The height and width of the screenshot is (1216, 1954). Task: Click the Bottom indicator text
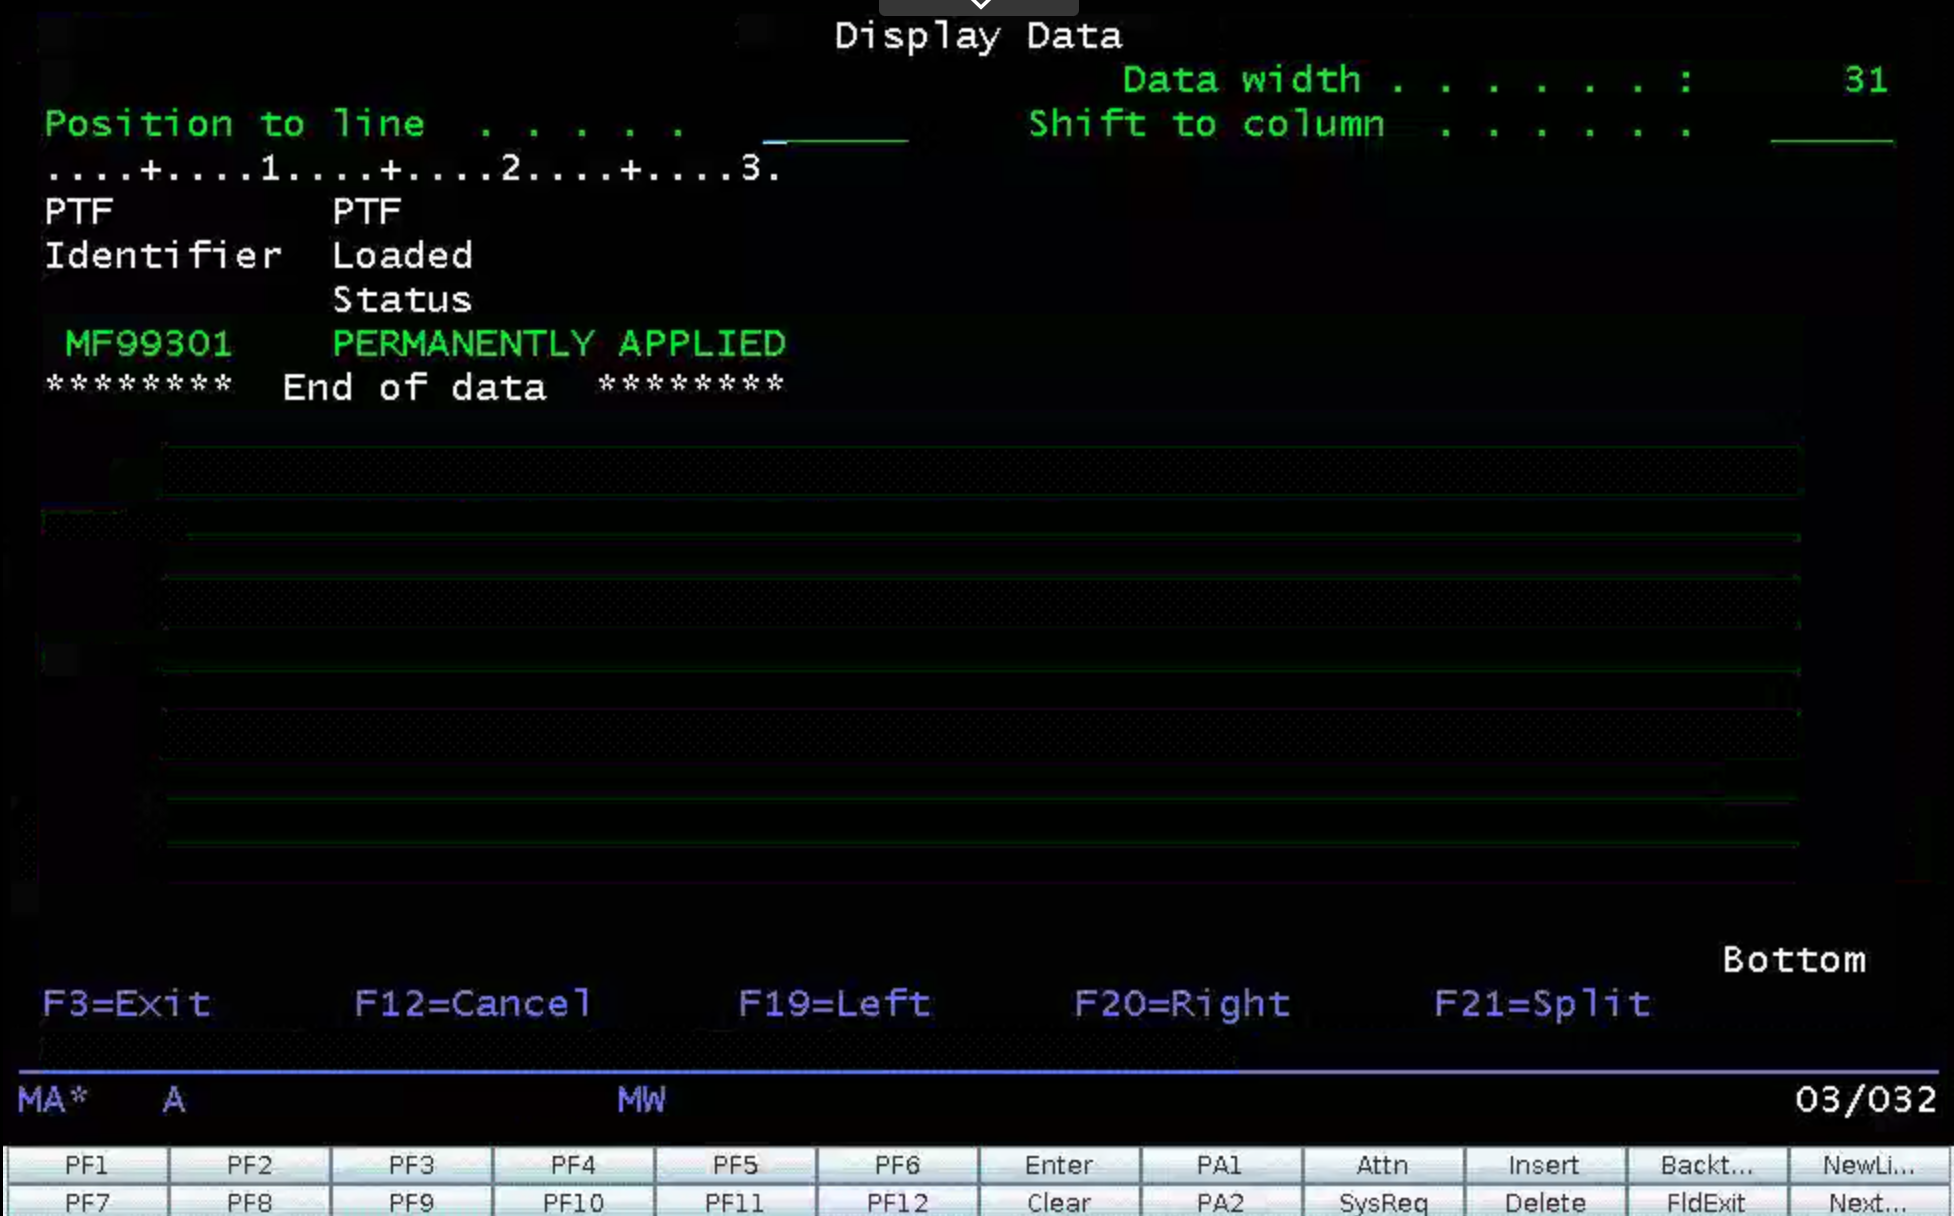(1794, 960)
